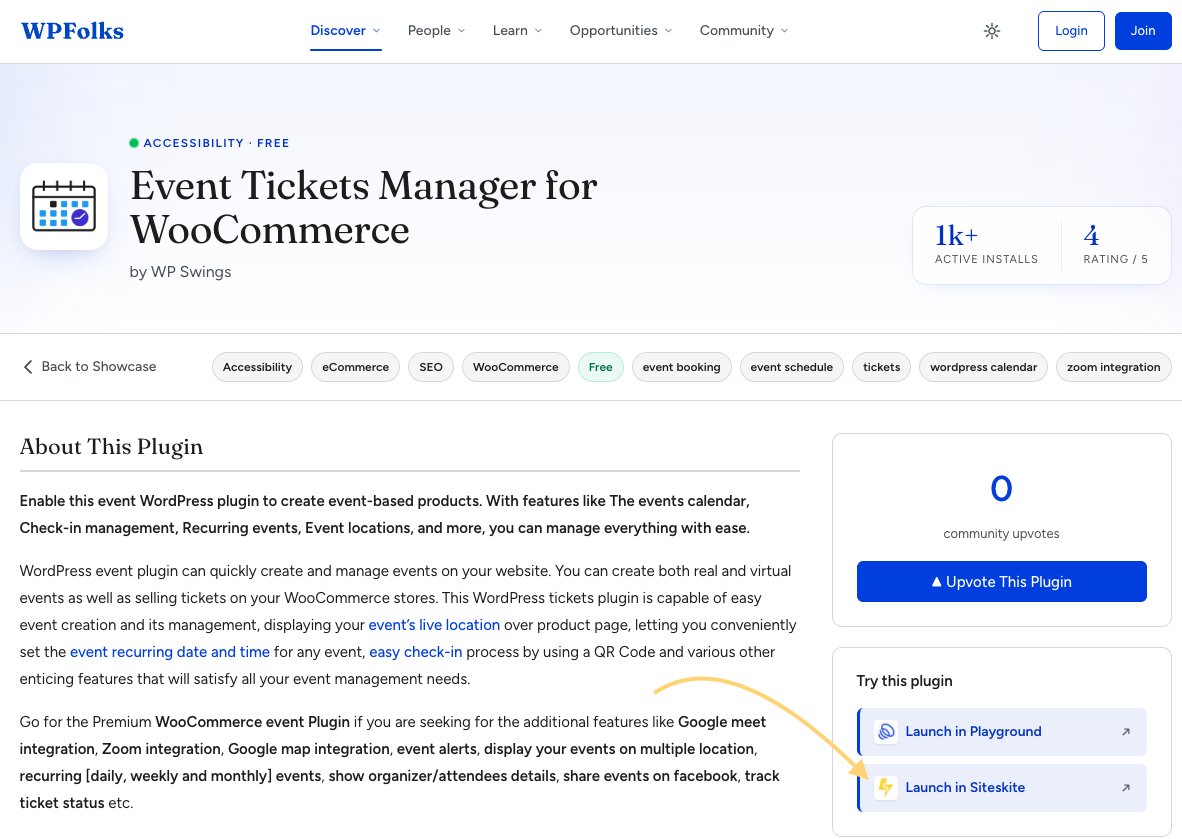Select the green Free tag
The image size is (1182, 839).
click(x=601, y=367)
